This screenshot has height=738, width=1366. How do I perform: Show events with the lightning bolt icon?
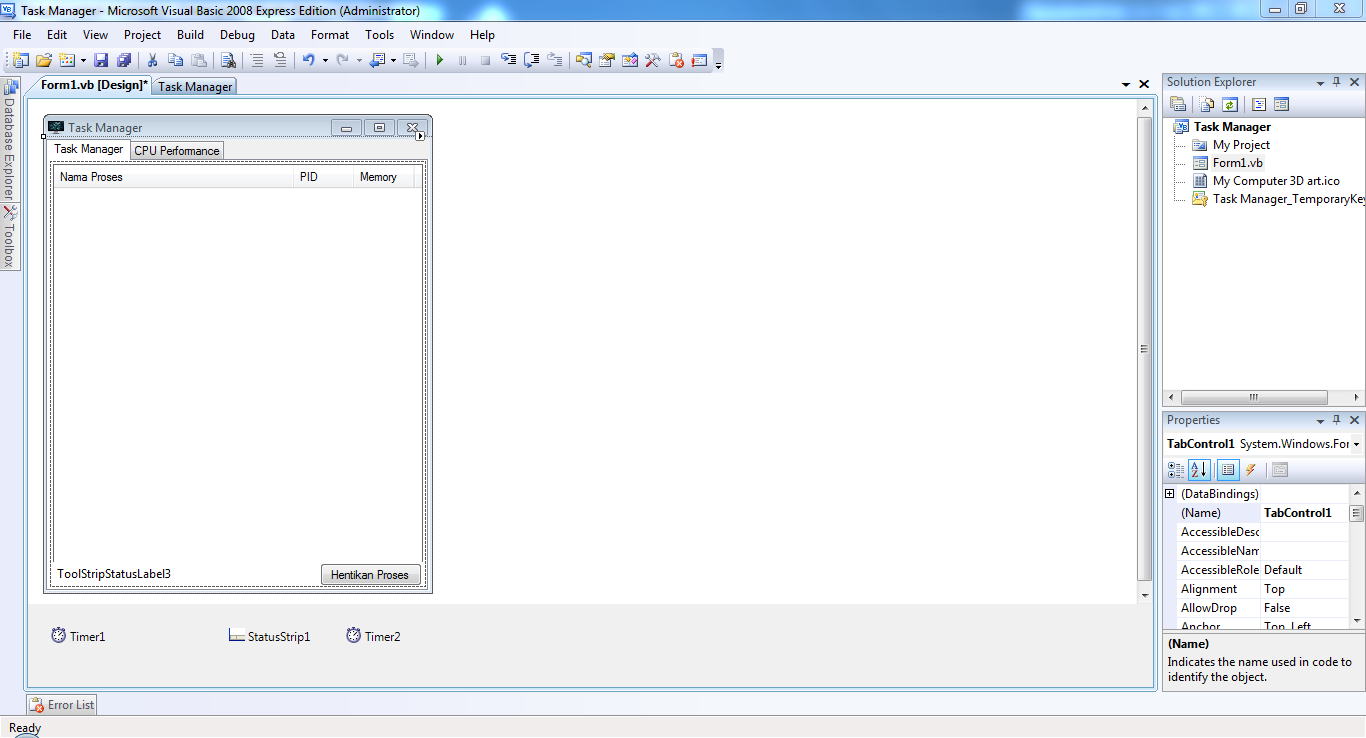tap(1250, 470)
